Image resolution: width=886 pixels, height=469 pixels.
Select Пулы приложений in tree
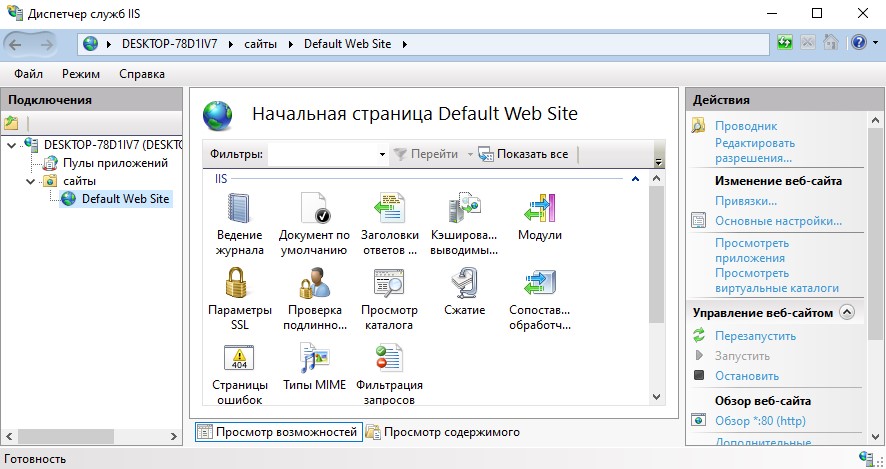click(115, 163)
